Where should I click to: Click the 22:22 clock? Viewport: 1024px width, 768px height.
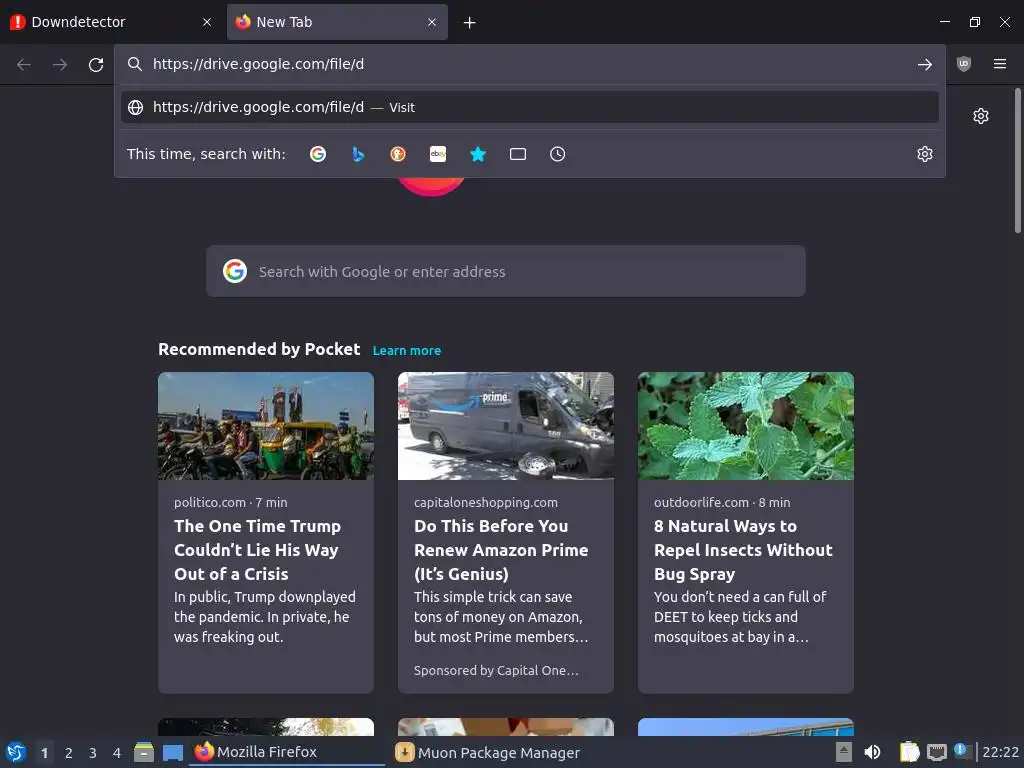click(1000, 752)
